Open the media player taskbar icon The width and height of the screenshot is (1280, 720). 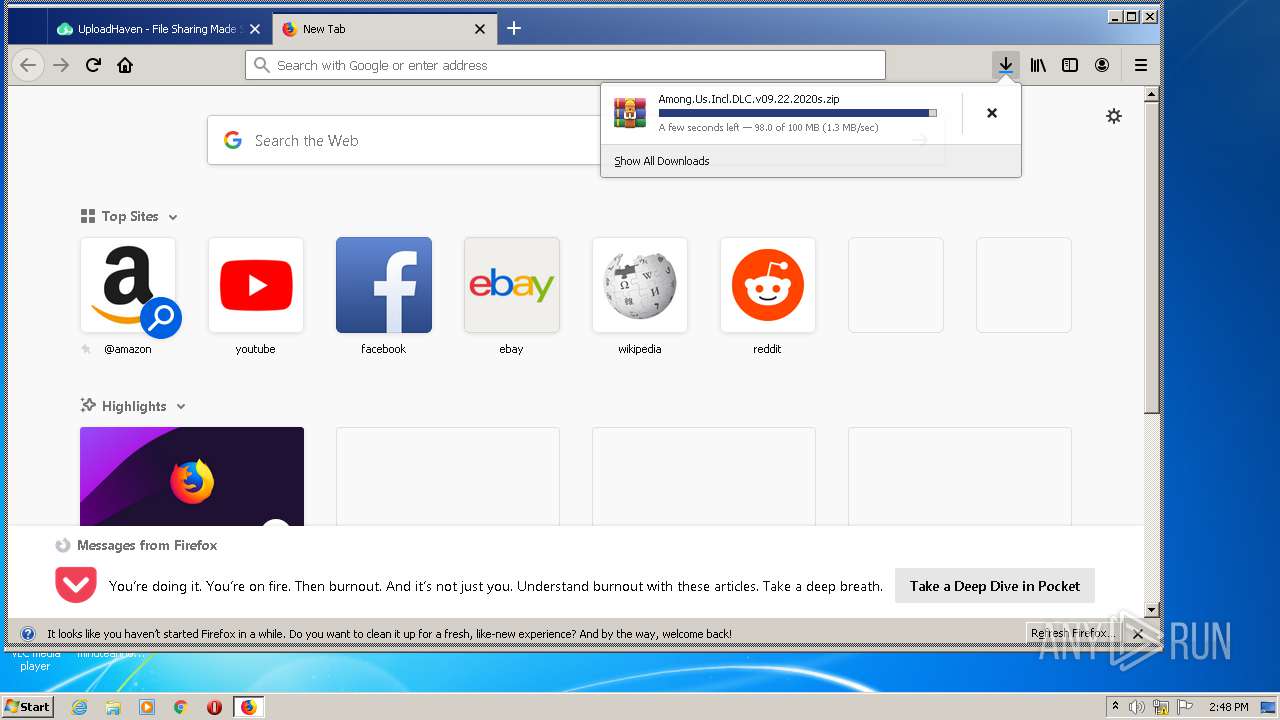147,707
